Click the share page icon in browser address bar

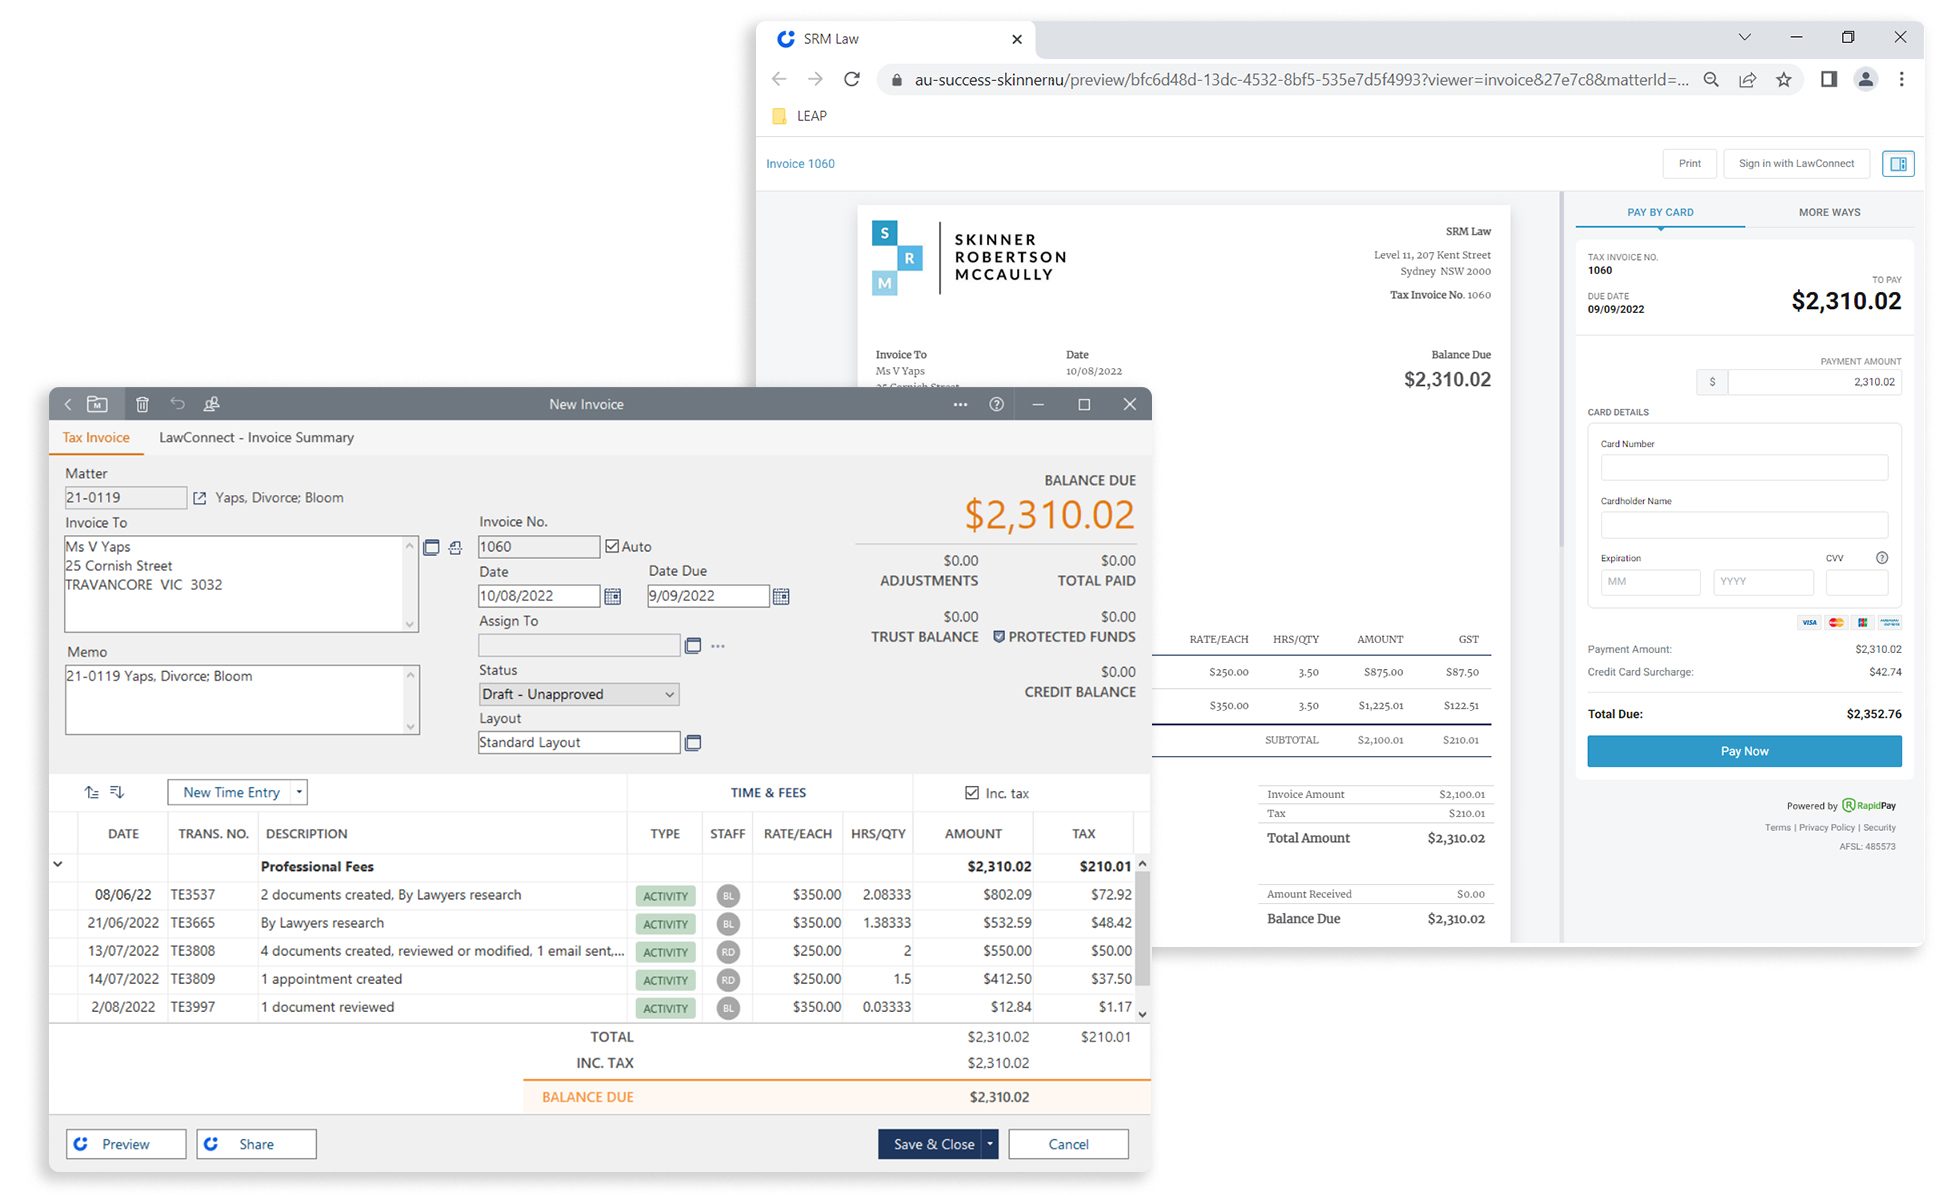[1747, 79]
